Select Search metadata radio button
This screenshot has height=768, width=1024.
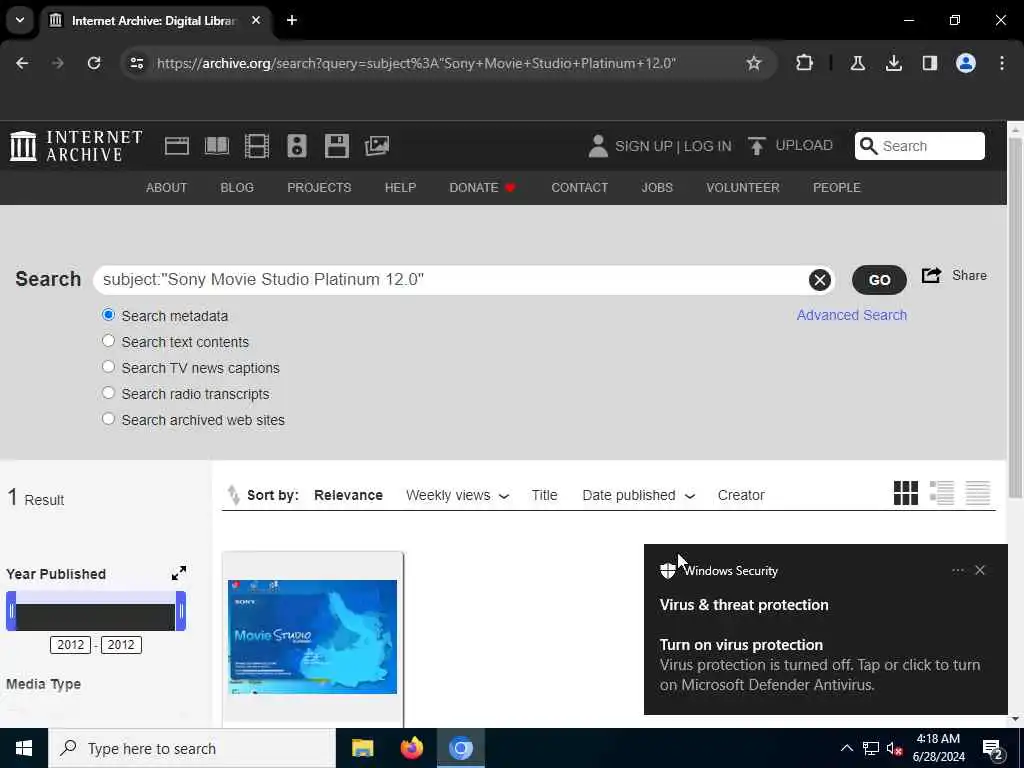click(x=108, y=315)
